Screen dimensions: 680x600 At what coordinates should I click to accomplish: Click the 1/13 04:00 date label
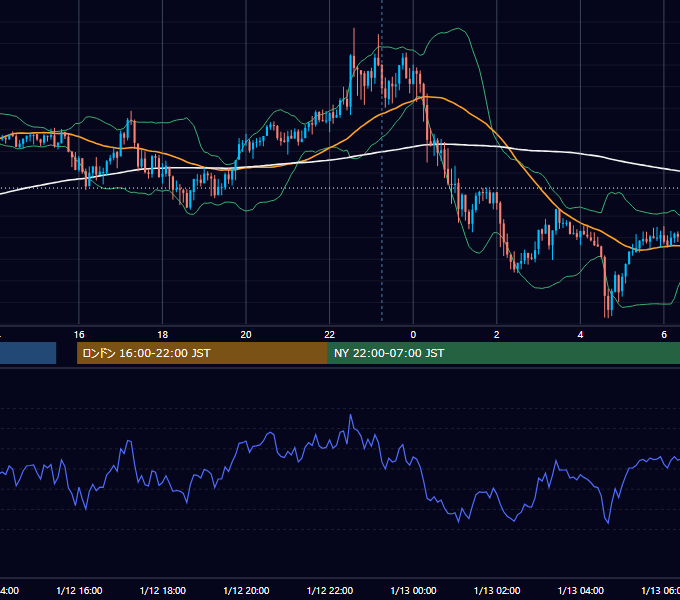pyautogui.click(x=580, y=590)
